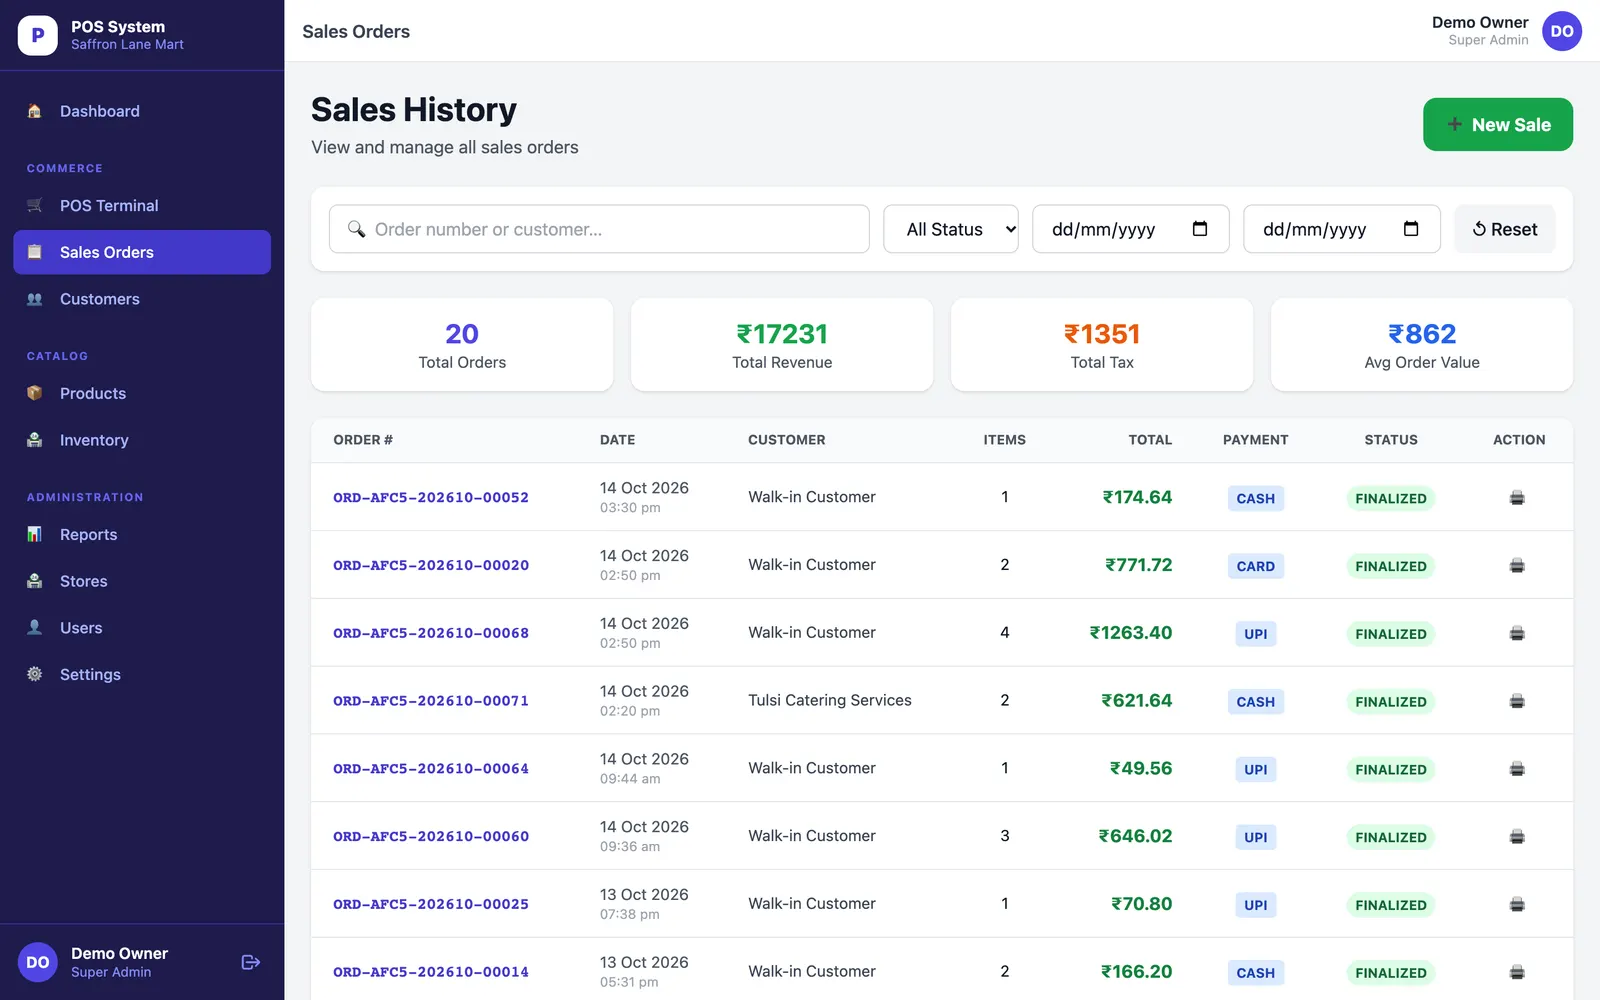The image size is (1600, 1000).
Task: Click printer icon for order ORD-AFC5-202610-00064
Action: (1517, 769)
